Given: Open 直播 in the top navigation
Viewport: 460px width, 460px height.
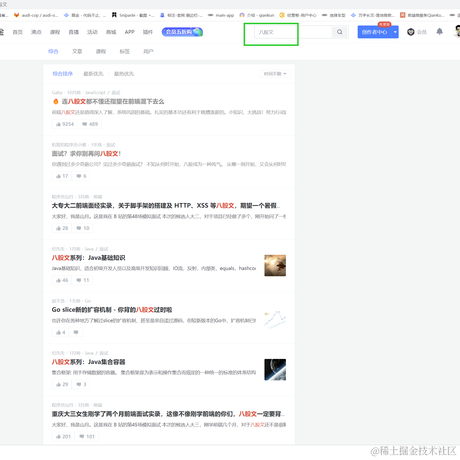Looking at the screenshot, I should click(x=74, y=32).
